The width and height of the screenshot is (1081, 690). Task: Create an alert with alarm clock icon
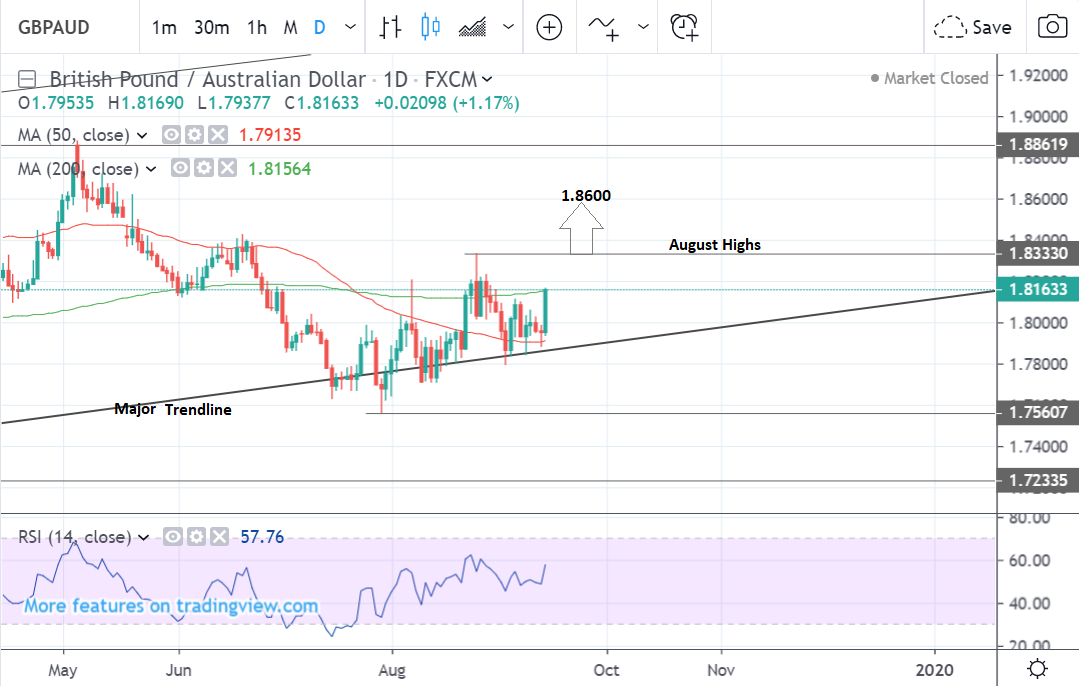[x=684, y=28]
